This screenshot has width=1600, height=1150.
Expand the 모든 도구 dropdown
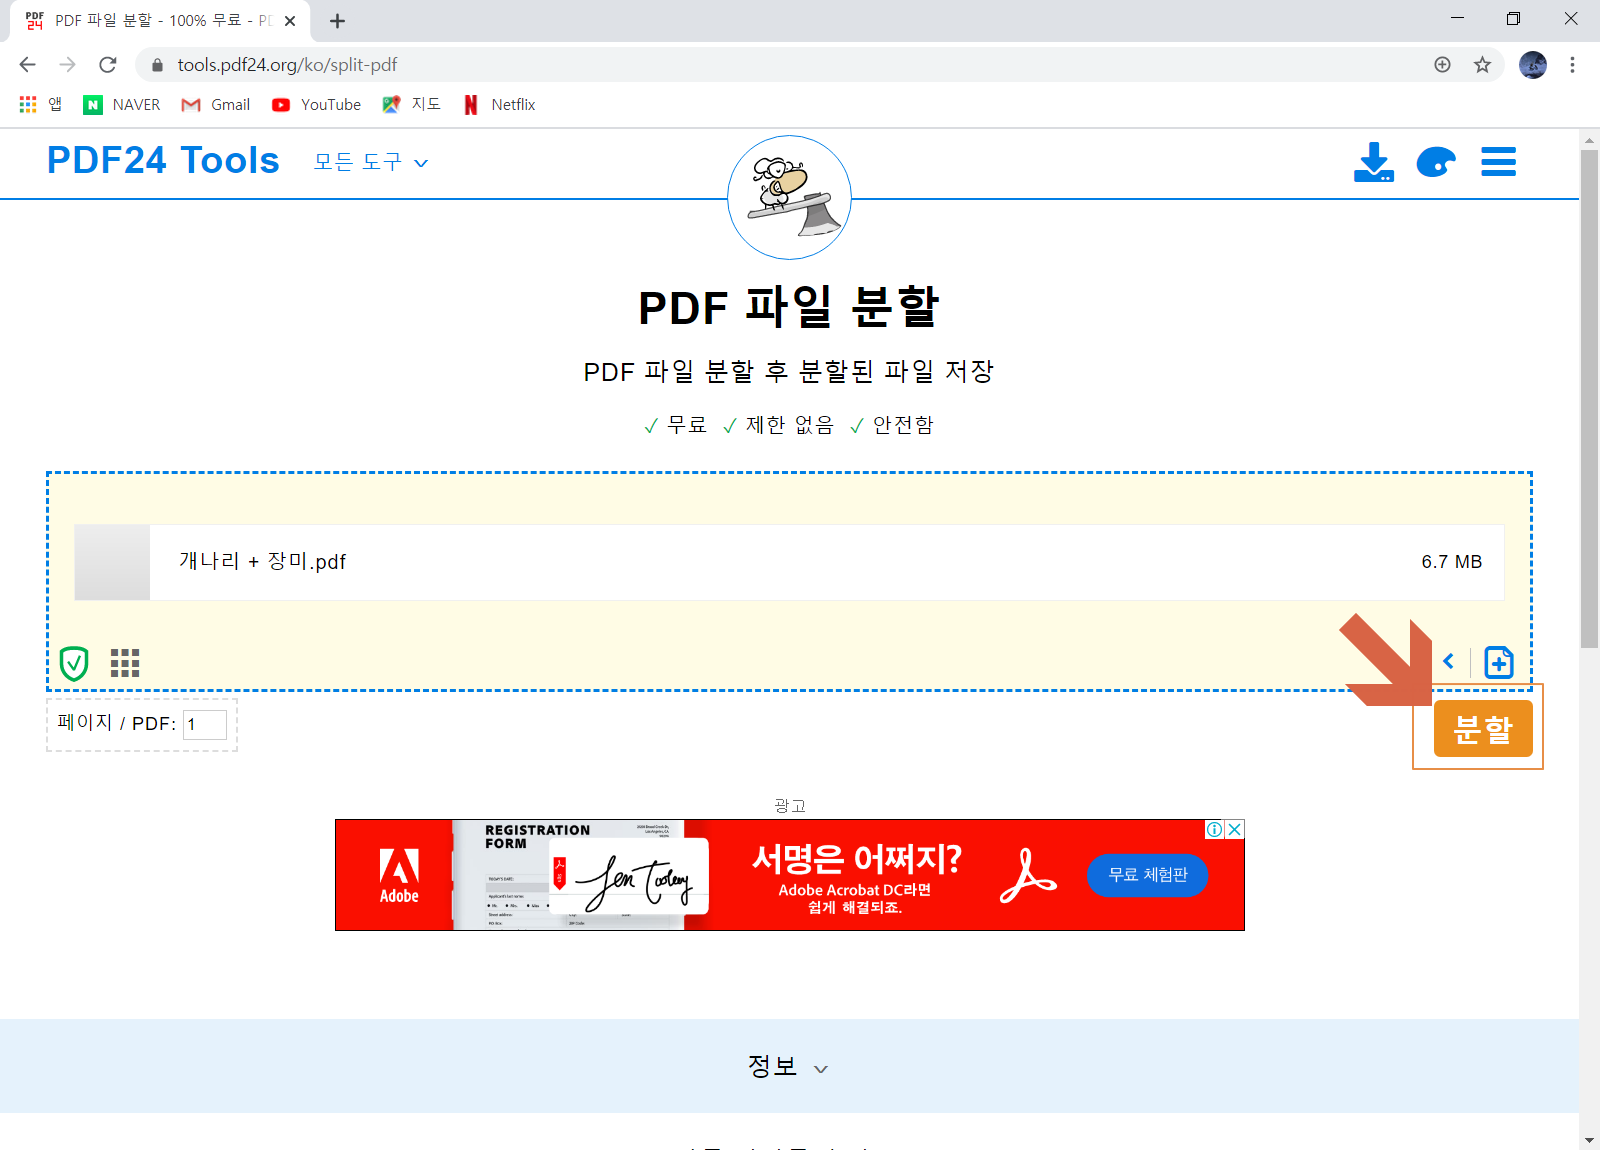click(371, 162)
